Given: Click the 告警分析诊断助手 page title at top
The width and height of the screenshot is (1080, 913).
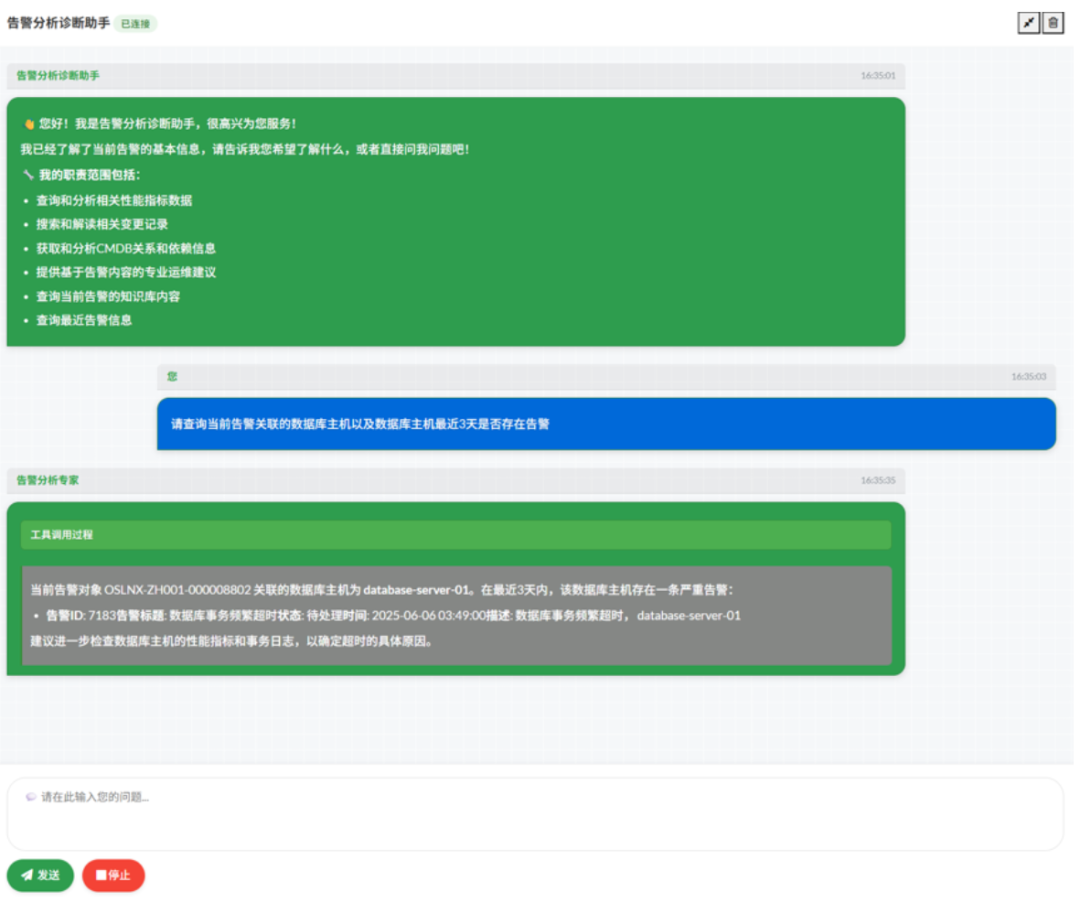Looking at the screenshot, I should pos(58,22).
